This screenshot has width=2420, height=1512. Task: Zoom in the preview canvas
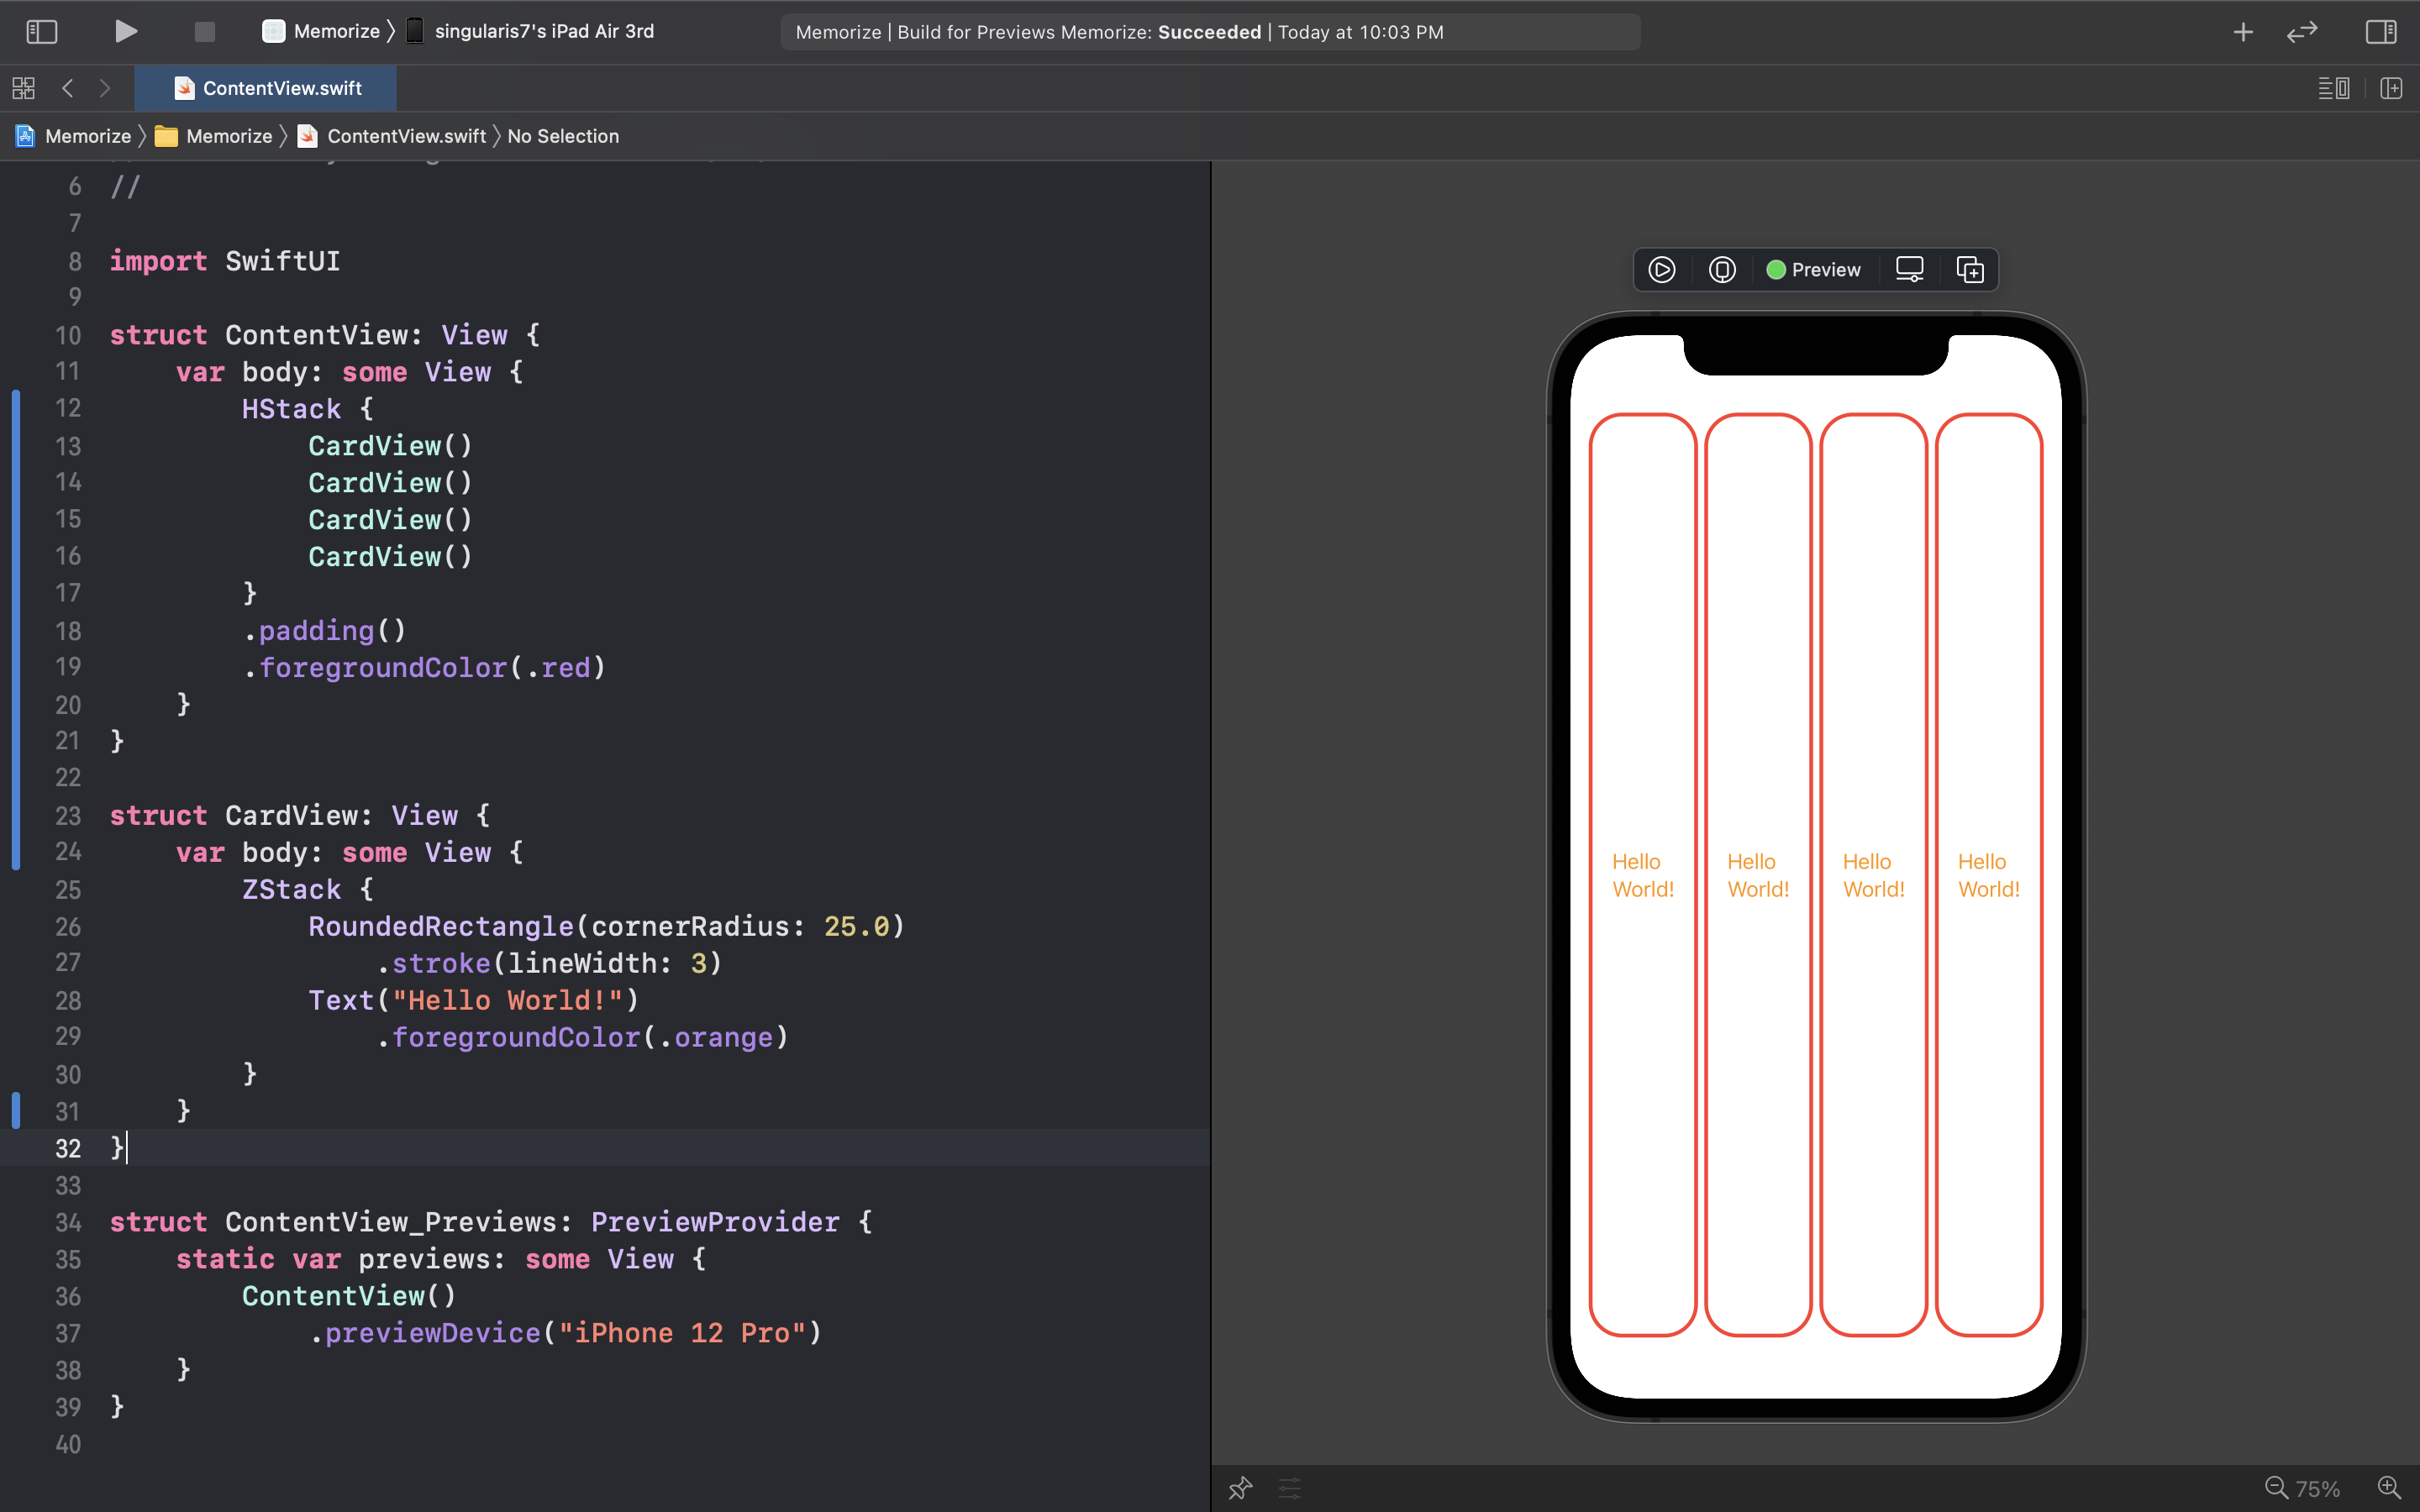(x=2389, y=1488)
